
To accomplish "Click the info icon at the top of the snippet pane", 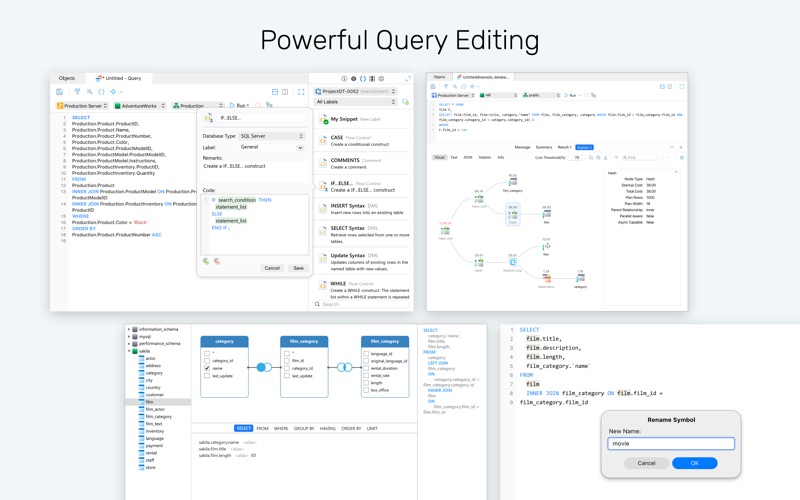I will coord(344,79).
